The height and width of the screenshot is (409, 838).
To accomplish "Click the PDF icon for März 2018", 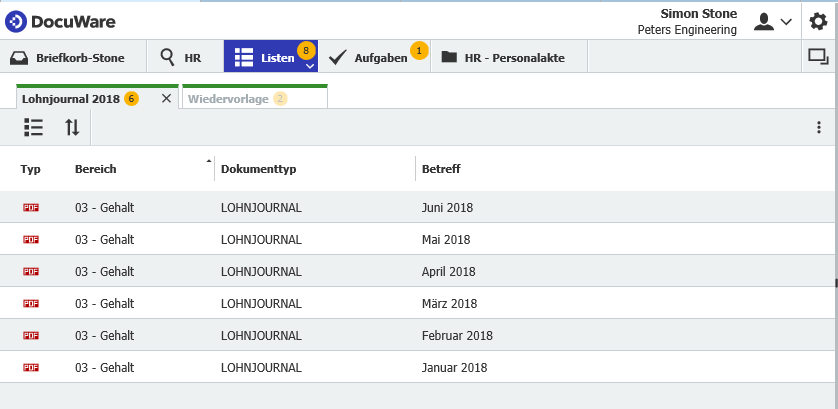I will pyautogui.click(x=31, y=304).
